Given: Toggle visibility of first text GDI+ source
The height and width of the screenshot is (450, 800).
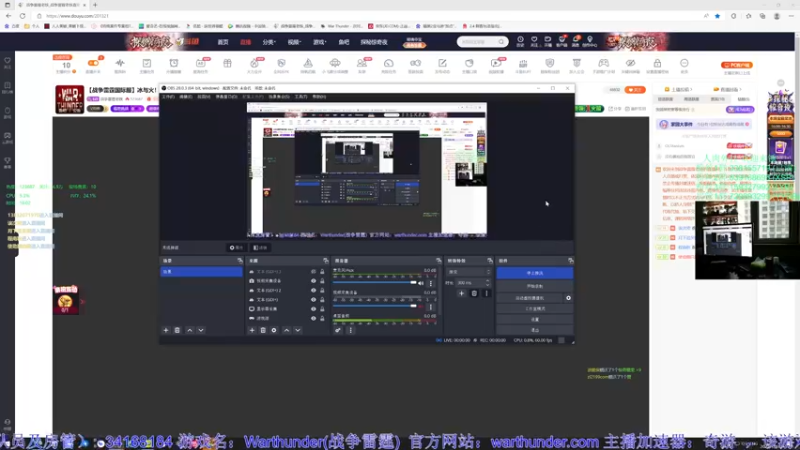Looking at the screenshot, I should click(x=313, y=271).
